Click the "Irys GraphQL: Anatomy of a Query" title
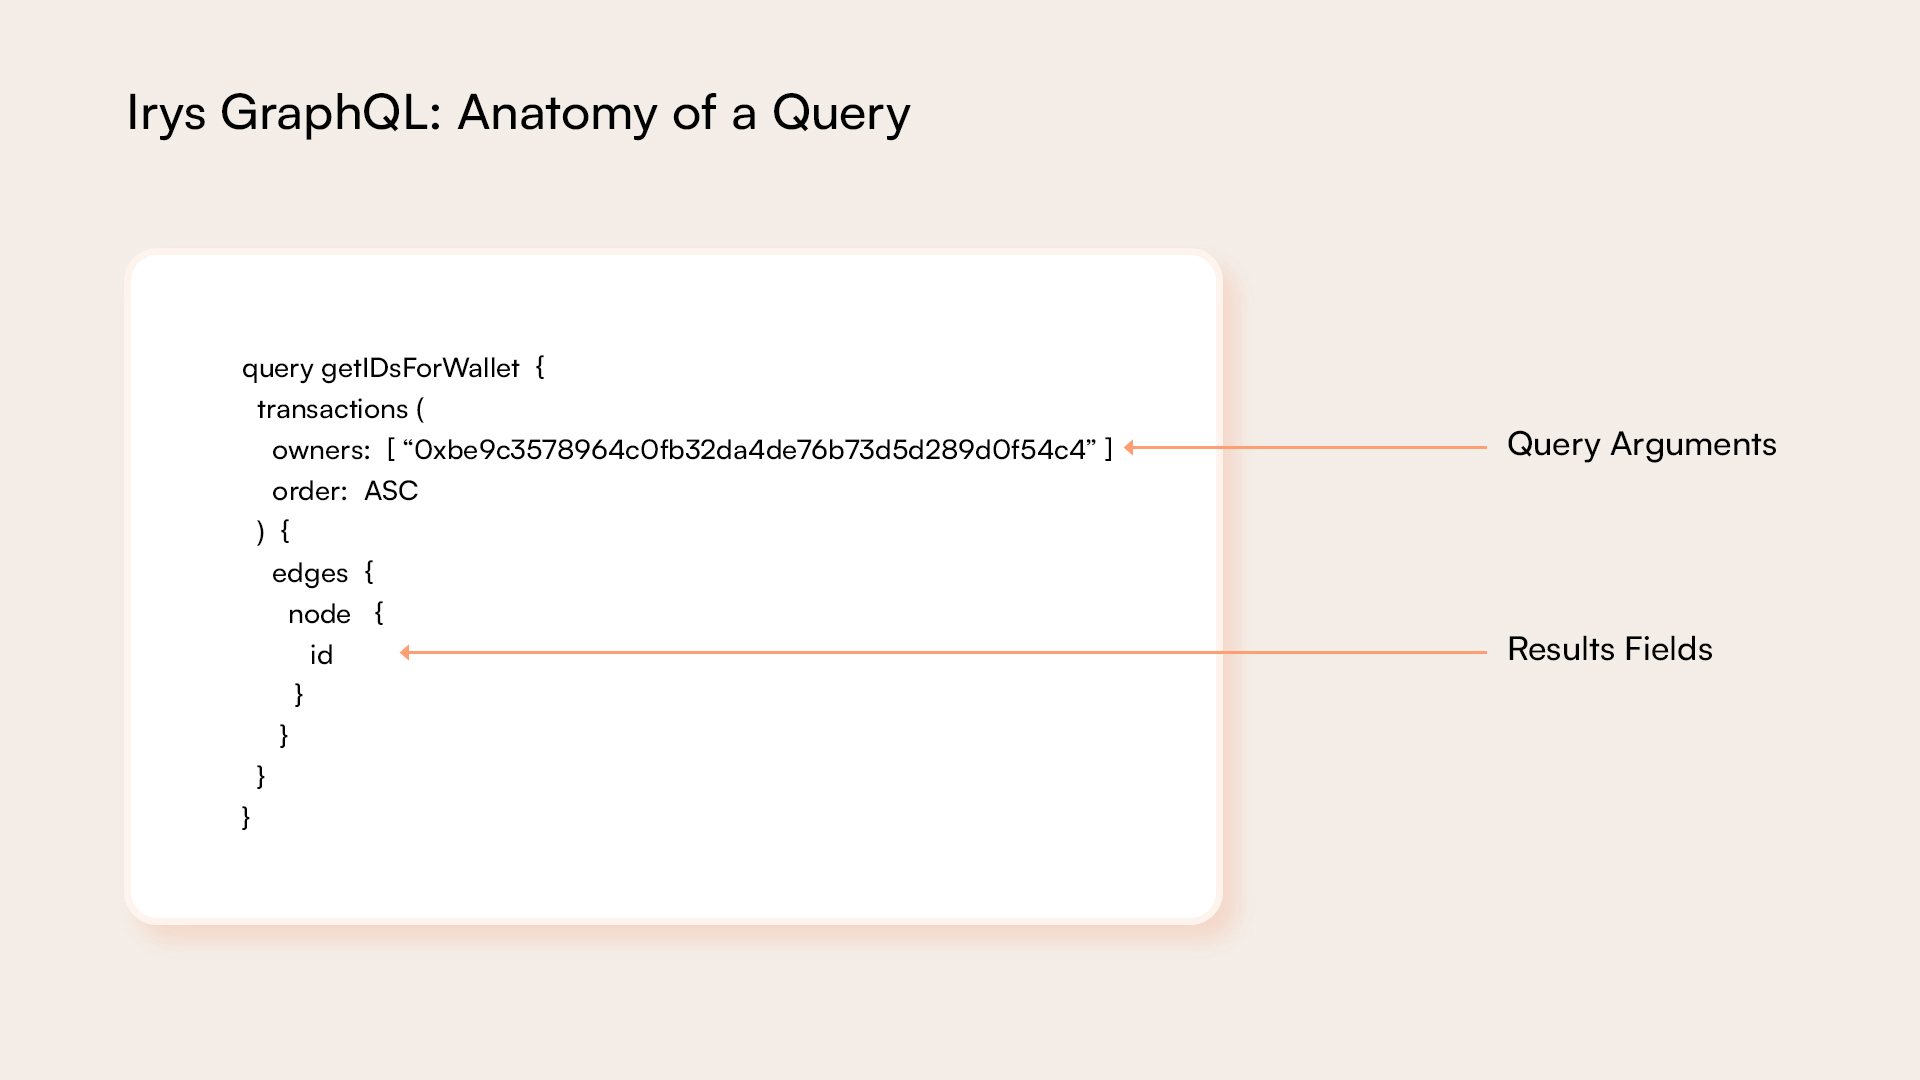 coord(518,112)
